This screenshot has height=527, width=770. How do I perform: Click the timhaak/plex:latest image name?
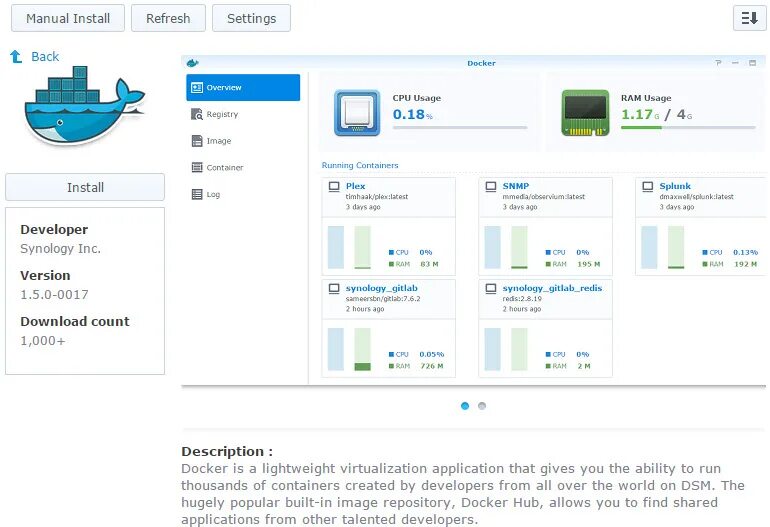[377, 196]
